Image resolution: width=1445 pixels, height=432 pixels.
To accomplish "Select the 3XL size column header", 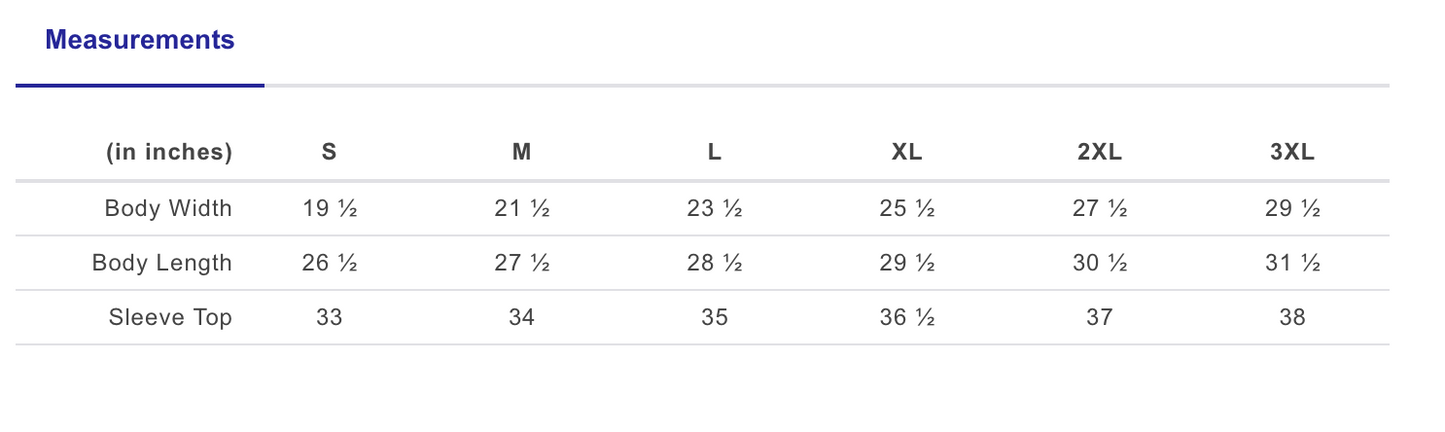I will pyautogui.click(x=1292, y=152).
